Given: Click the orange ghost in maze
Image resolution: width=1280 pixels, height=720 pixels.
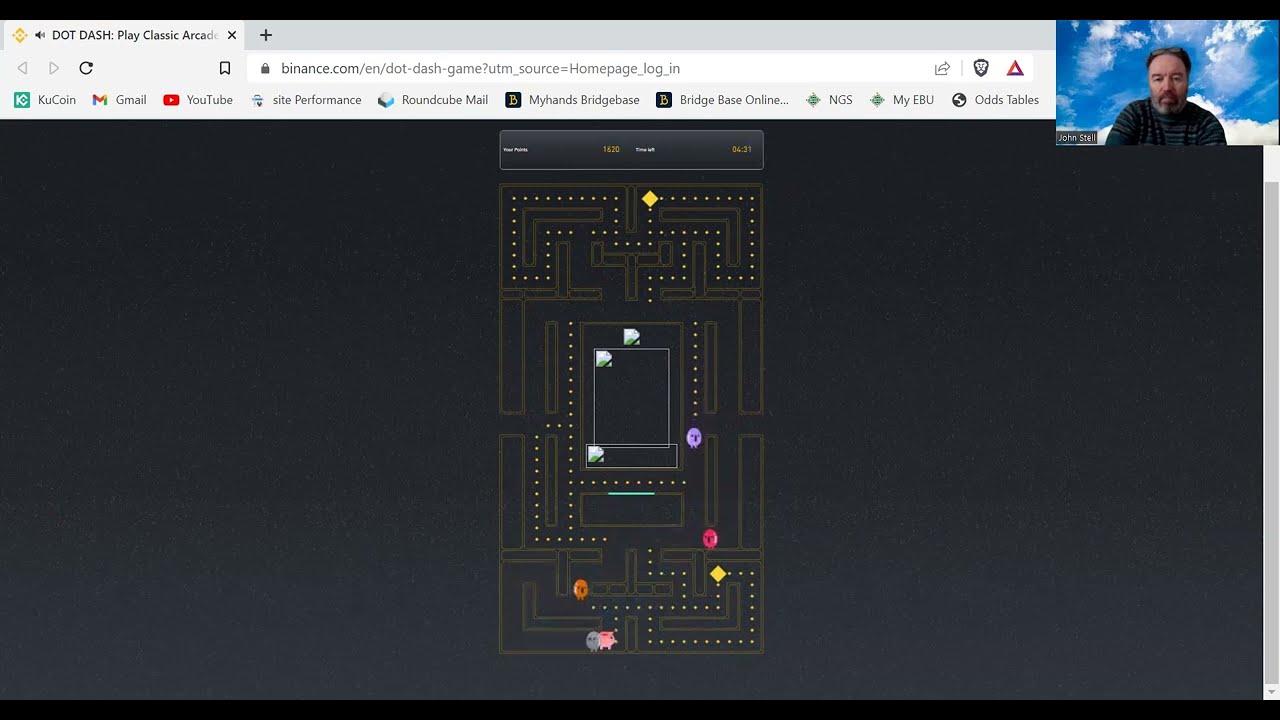Looking at the screenshot, I should [580, 589].
